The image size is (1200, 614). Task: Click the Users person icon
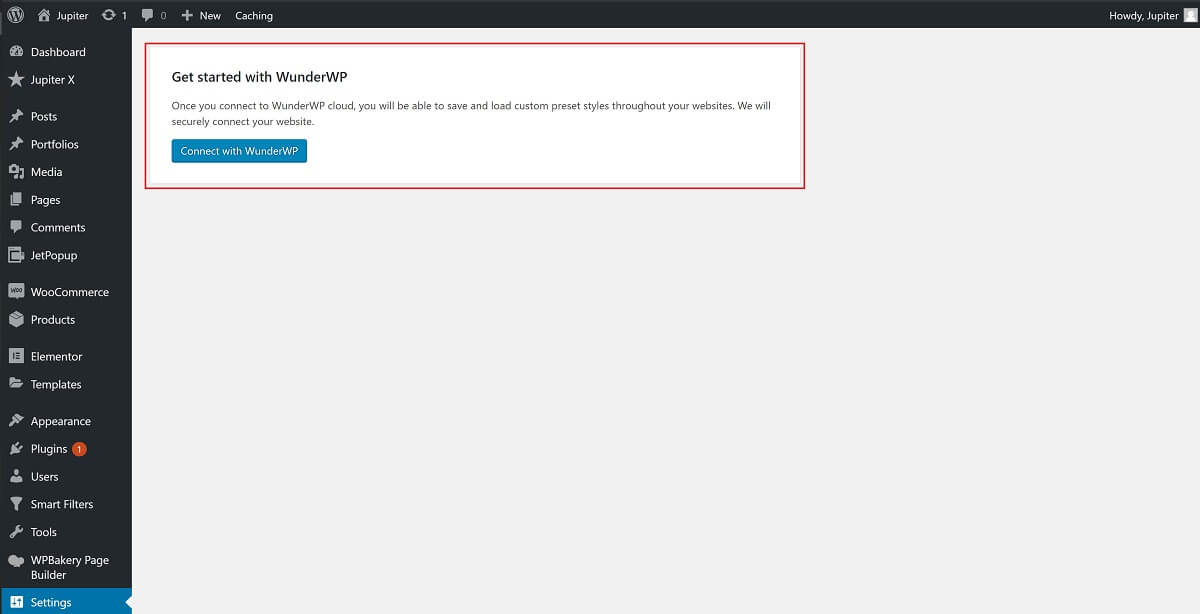coord(16,477)
